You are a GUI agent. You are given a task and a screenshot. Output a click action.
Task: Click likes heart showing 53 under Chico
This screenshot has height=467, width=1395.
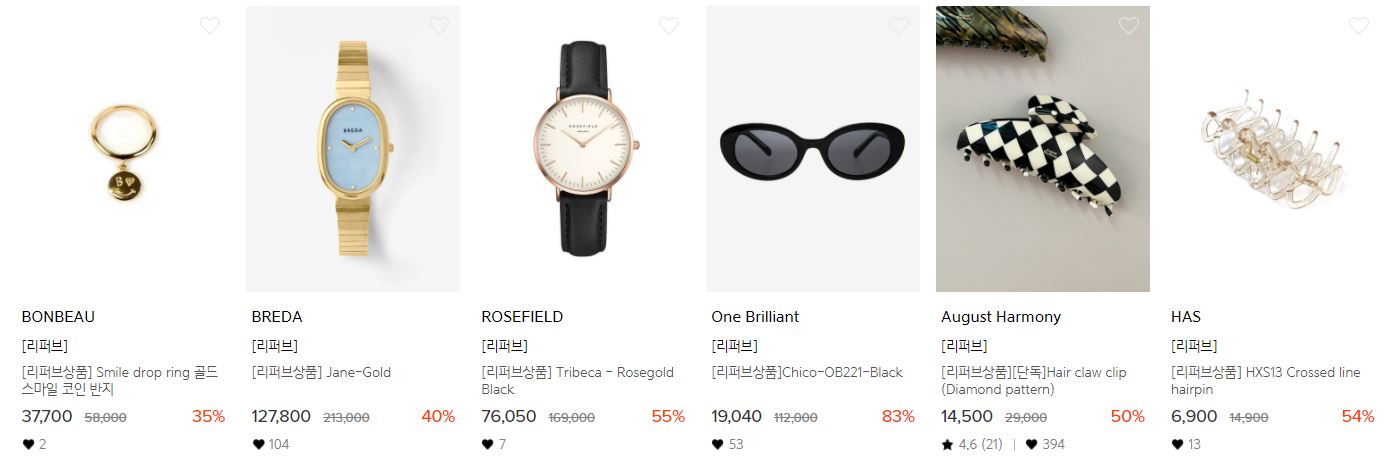[x=718, y=445]
